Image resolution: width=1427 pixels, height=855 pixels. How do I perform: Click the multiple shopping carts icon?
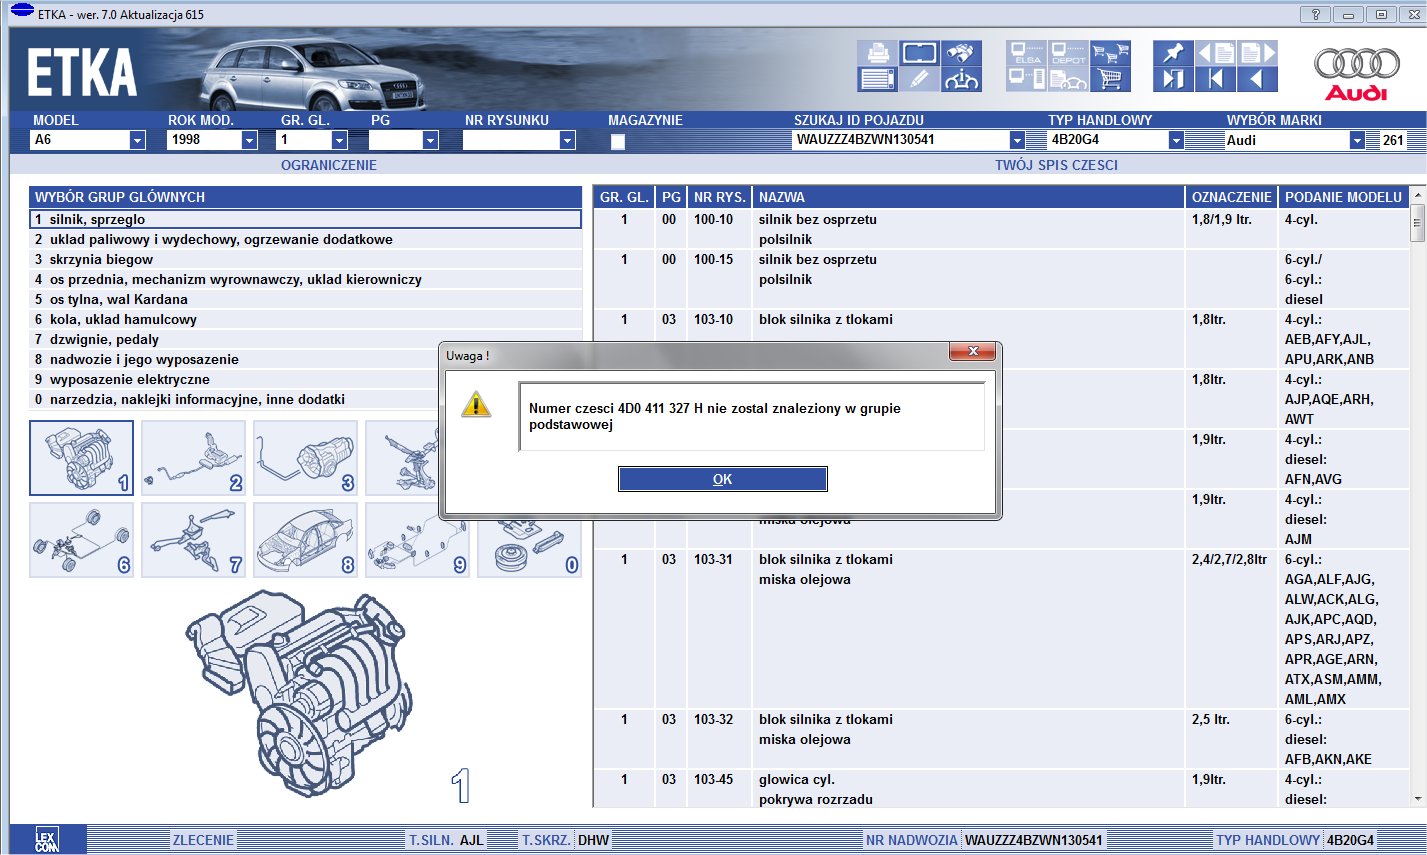[x=1111, y=53]
